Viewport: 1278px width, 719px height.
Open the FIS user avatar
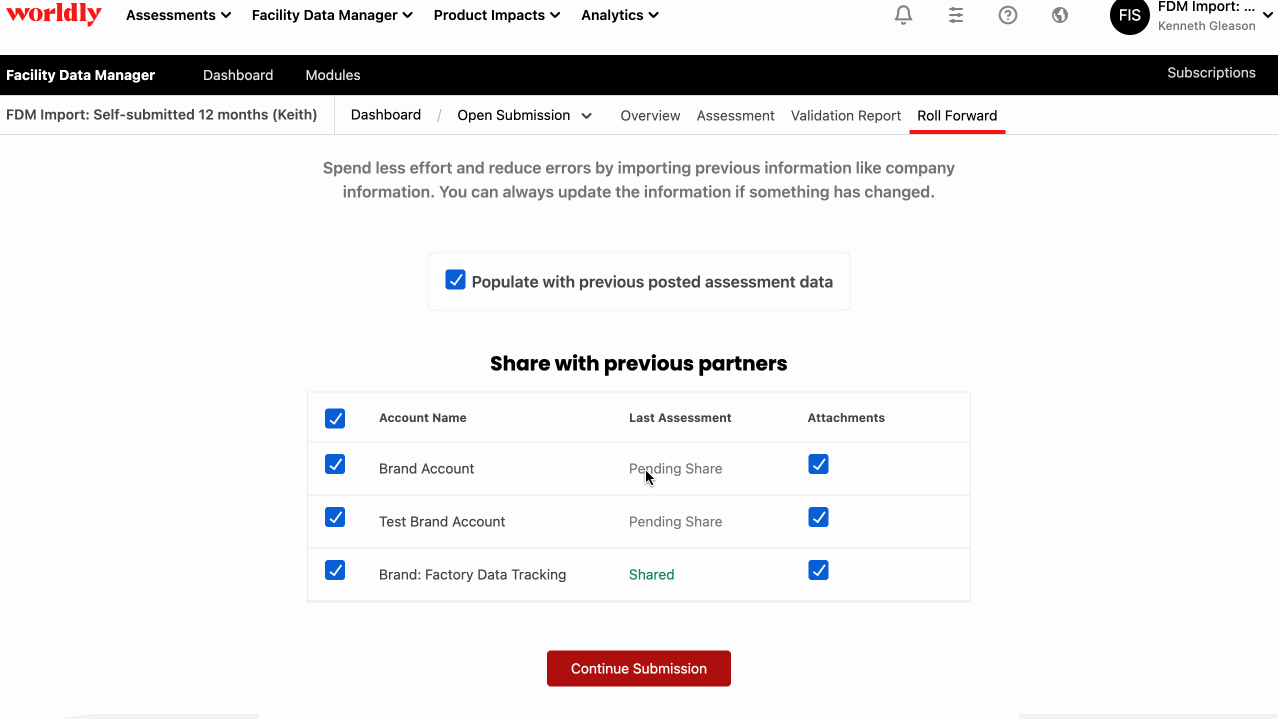pos(1130,15)
